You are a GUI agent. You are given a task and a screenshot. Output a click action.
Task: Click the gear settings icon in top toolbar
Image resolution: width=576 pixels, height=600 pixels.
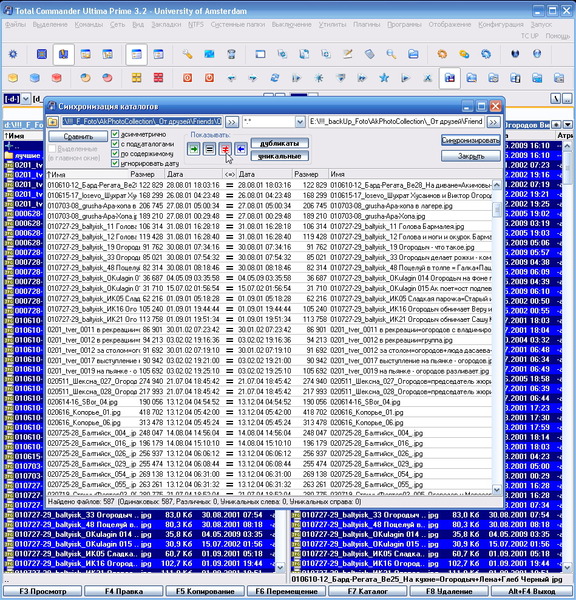pos(13,54)
